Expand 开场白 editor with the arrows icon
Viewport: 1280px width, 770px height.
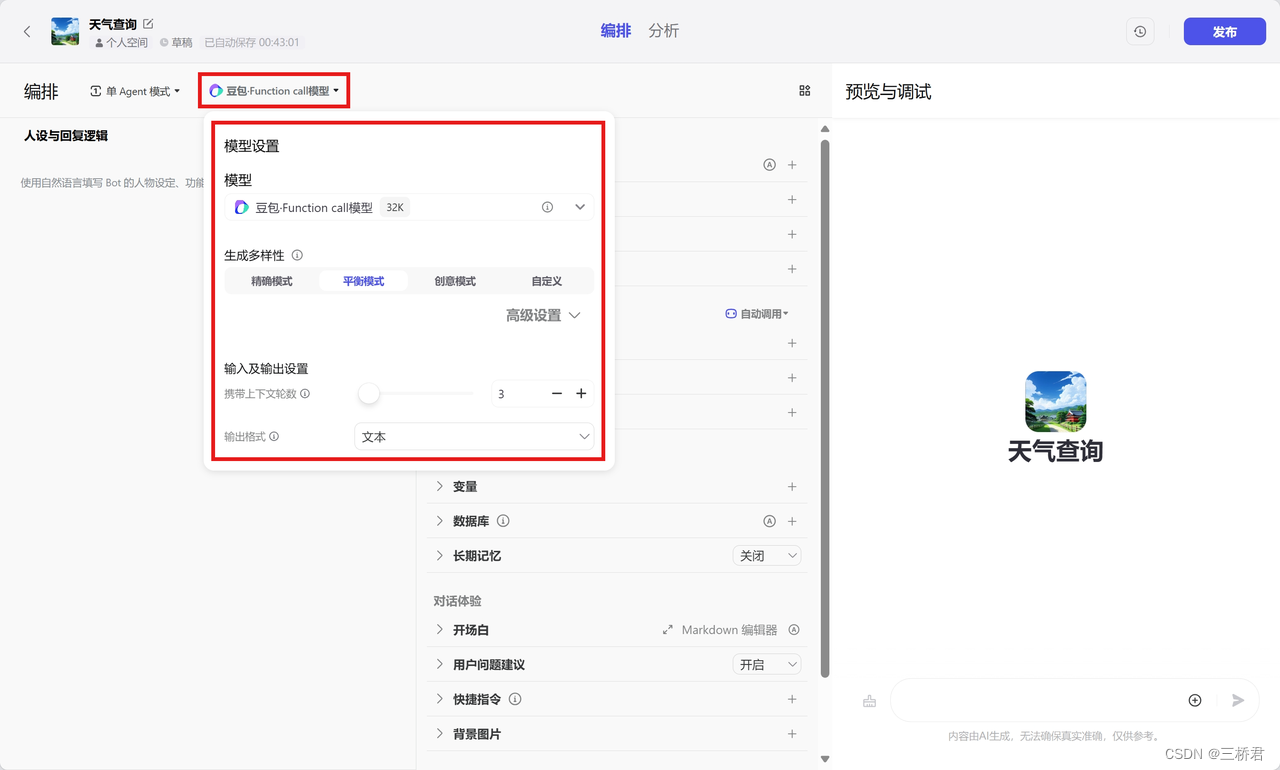668,630
